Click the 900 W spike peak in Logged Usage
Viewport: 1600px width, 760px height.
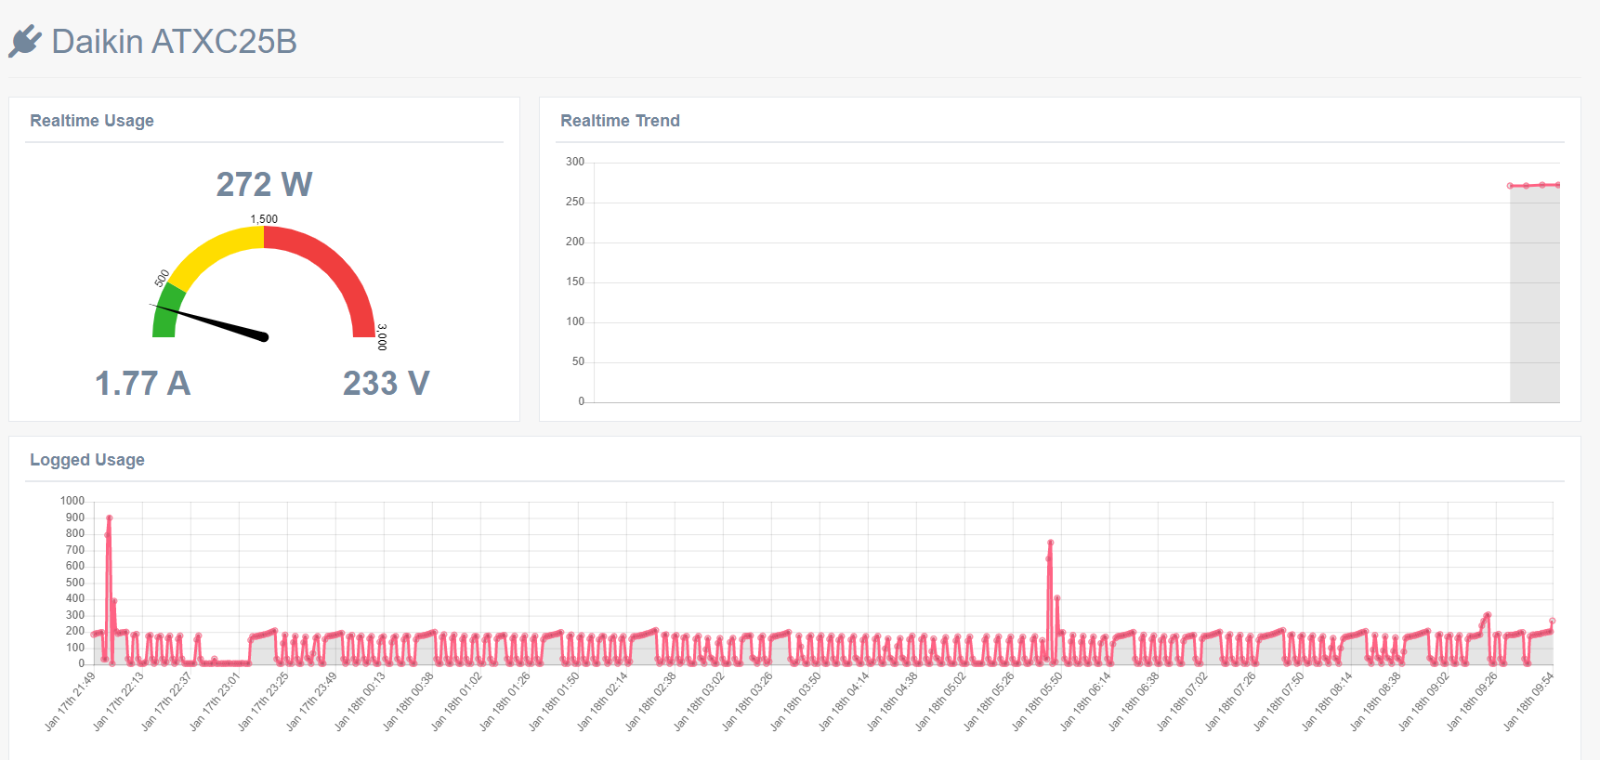(109, 518)
